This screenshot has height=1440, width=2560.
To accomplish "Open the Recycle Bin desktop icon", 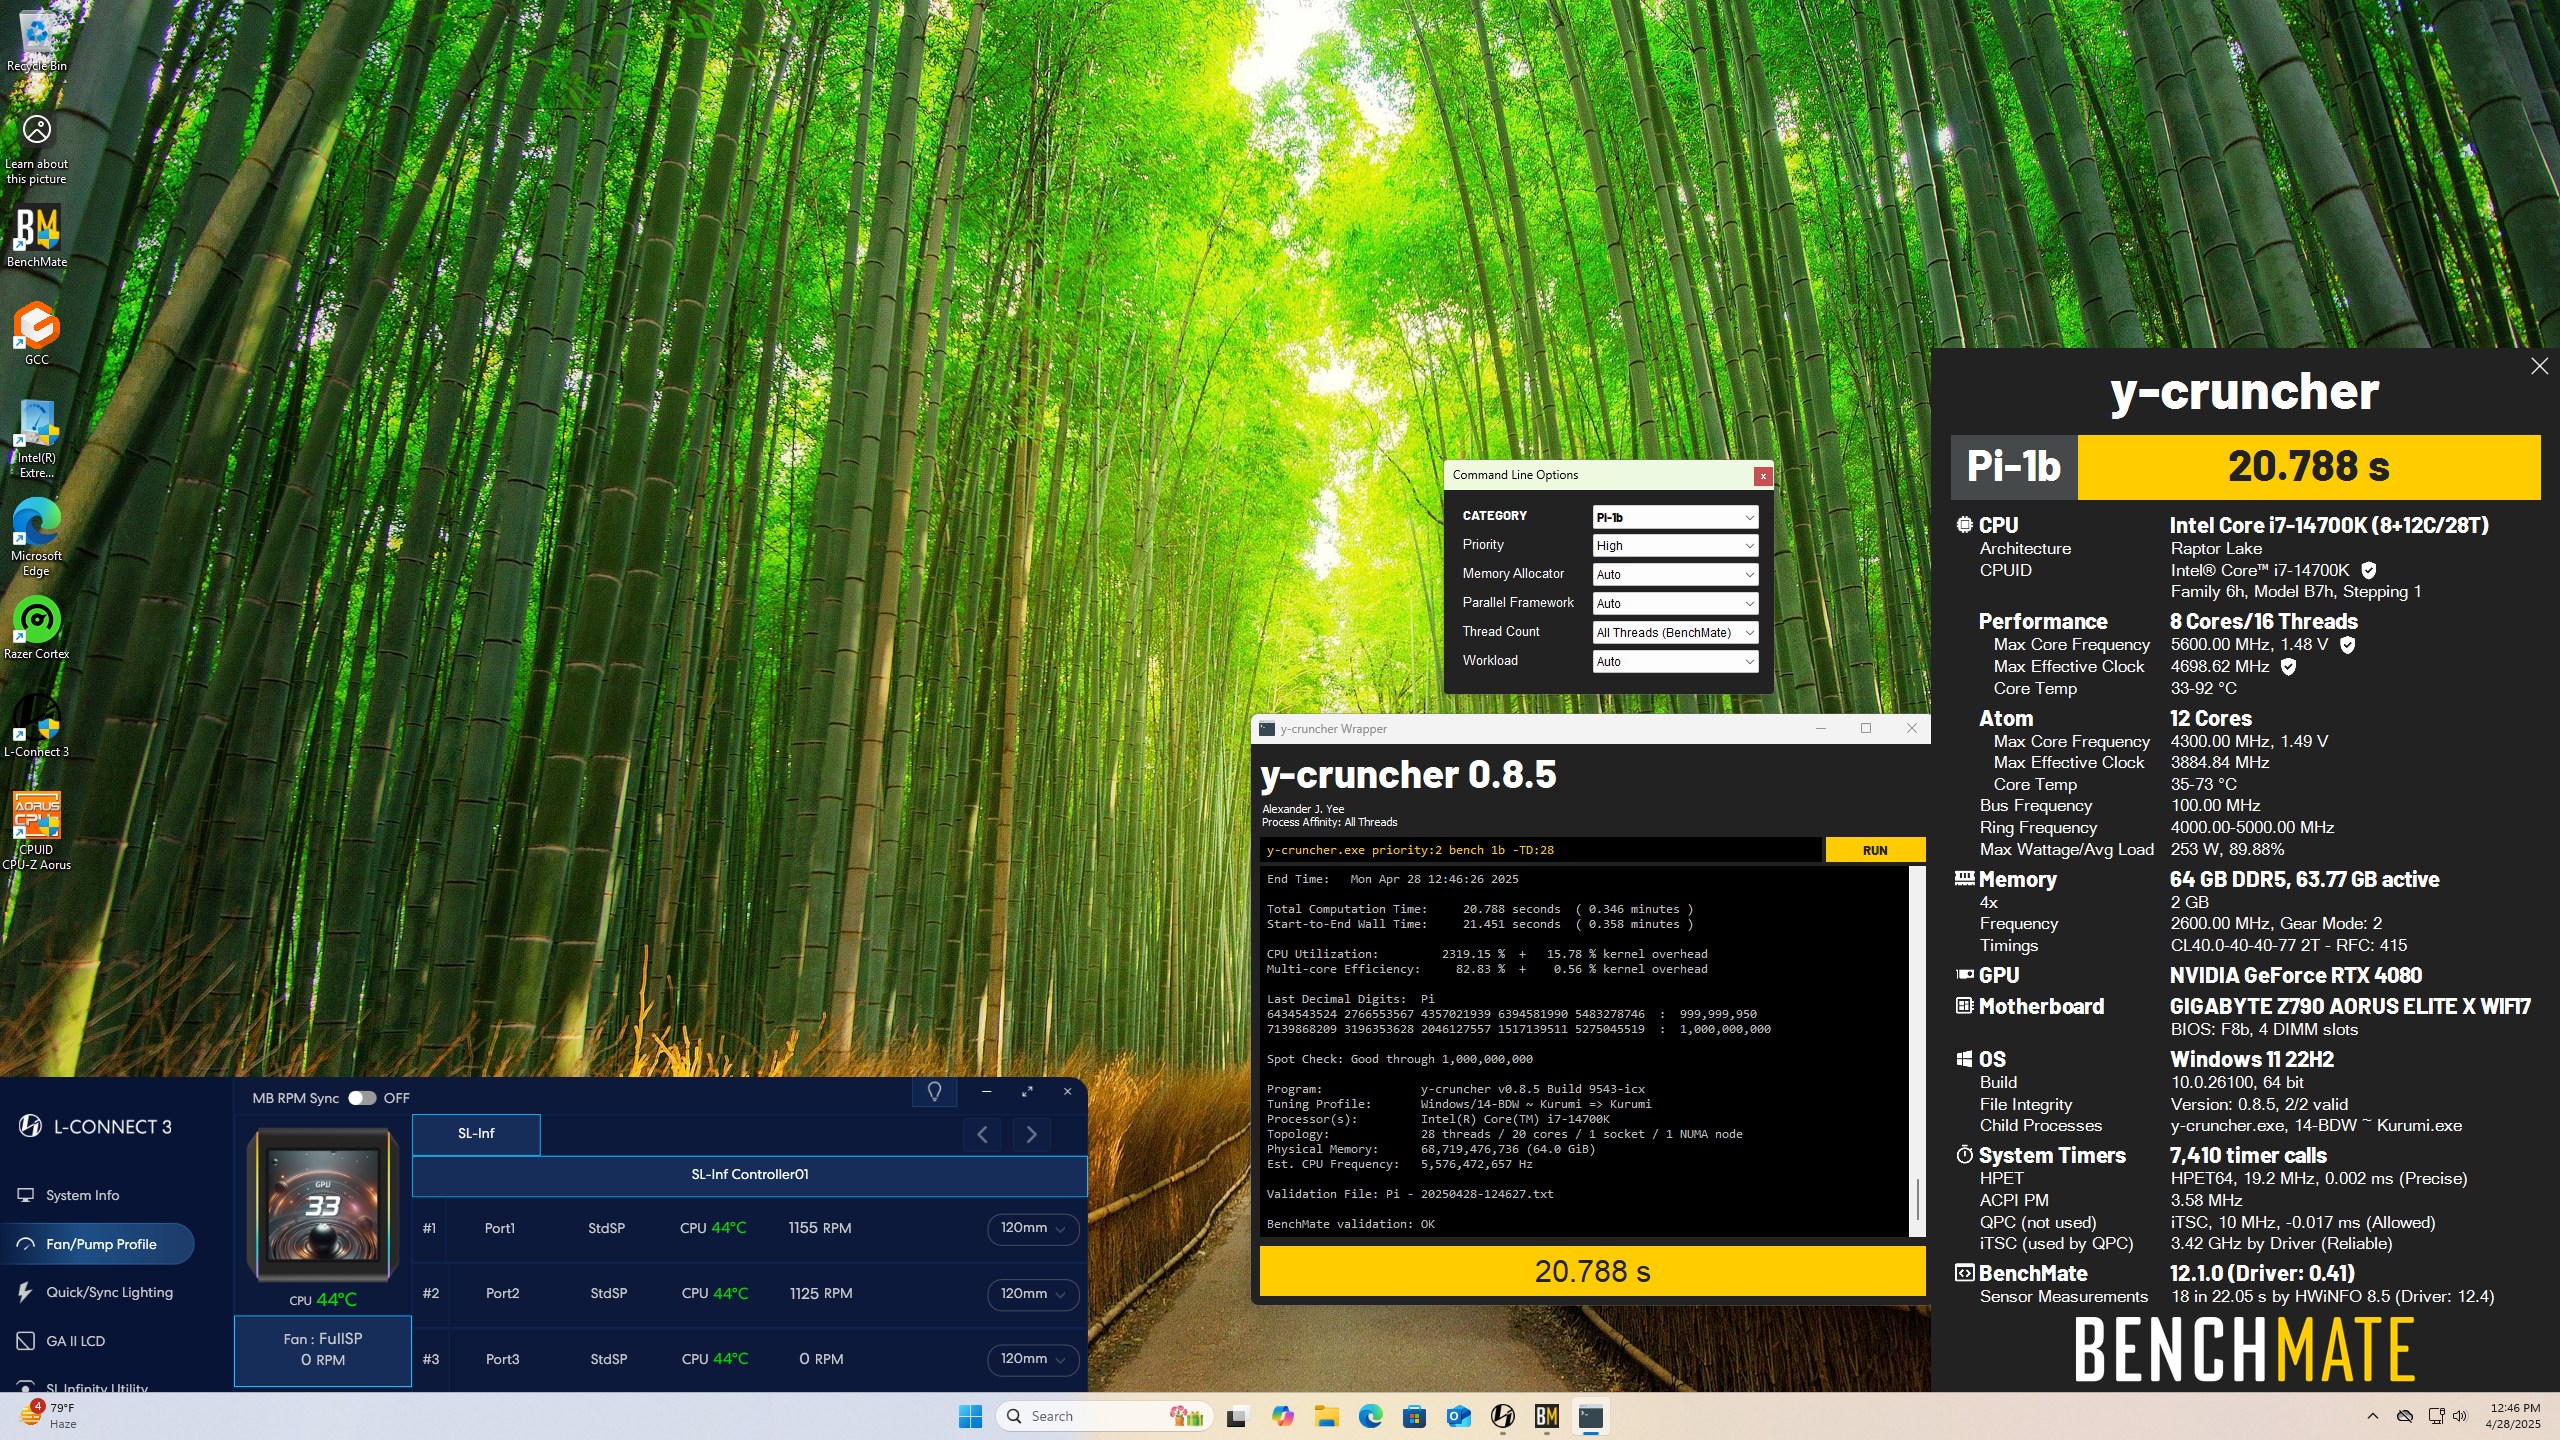I will pos(37,40).
